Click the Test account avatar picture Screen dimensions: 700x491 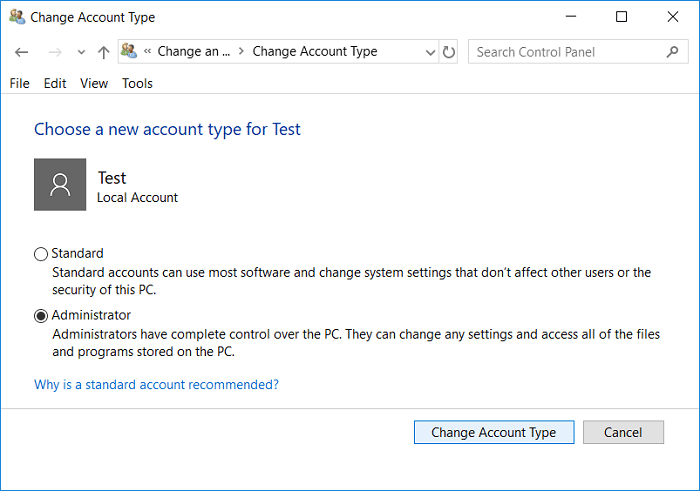click(60, 184)
